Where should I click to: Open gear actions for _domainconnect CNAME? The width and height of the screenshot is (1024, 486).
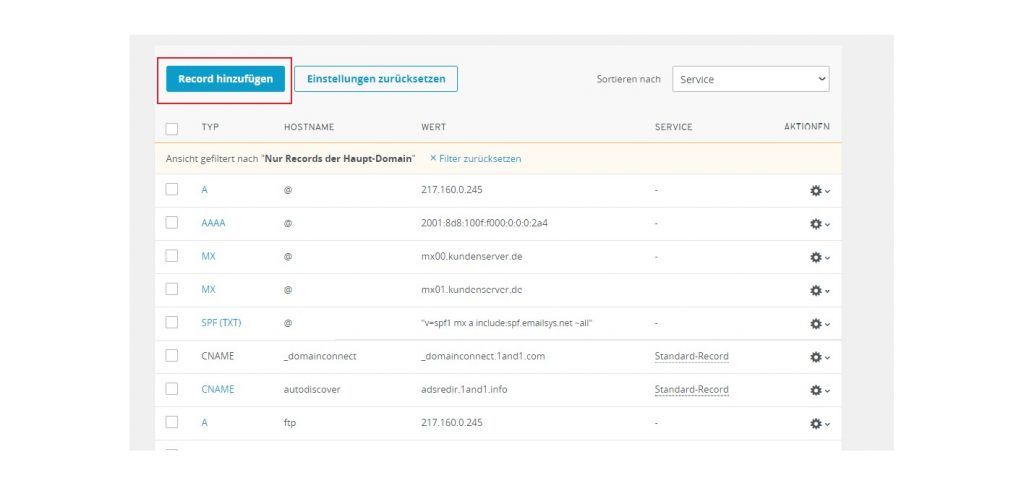[819, 357]
